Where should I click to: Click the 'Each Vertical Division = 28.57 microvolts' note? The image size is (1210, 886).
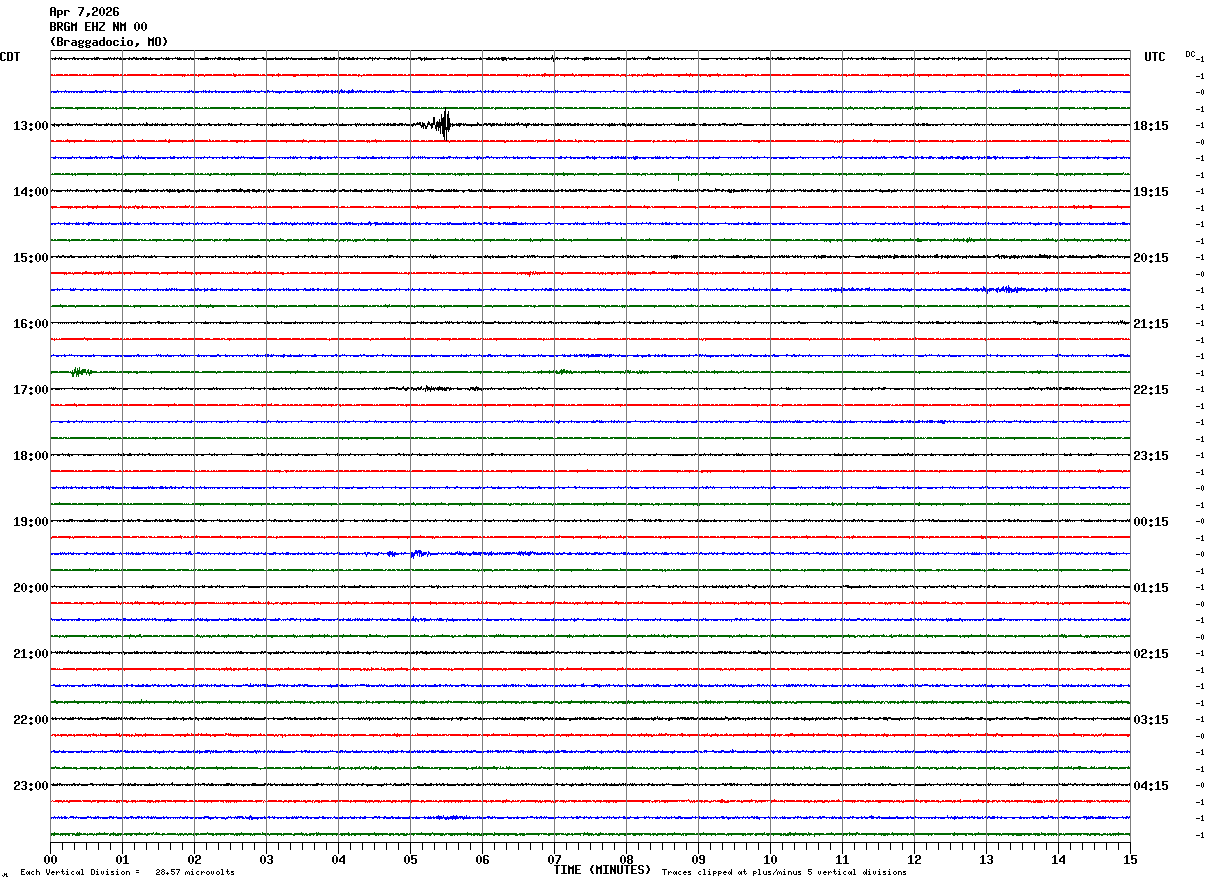tap(127, 872)
